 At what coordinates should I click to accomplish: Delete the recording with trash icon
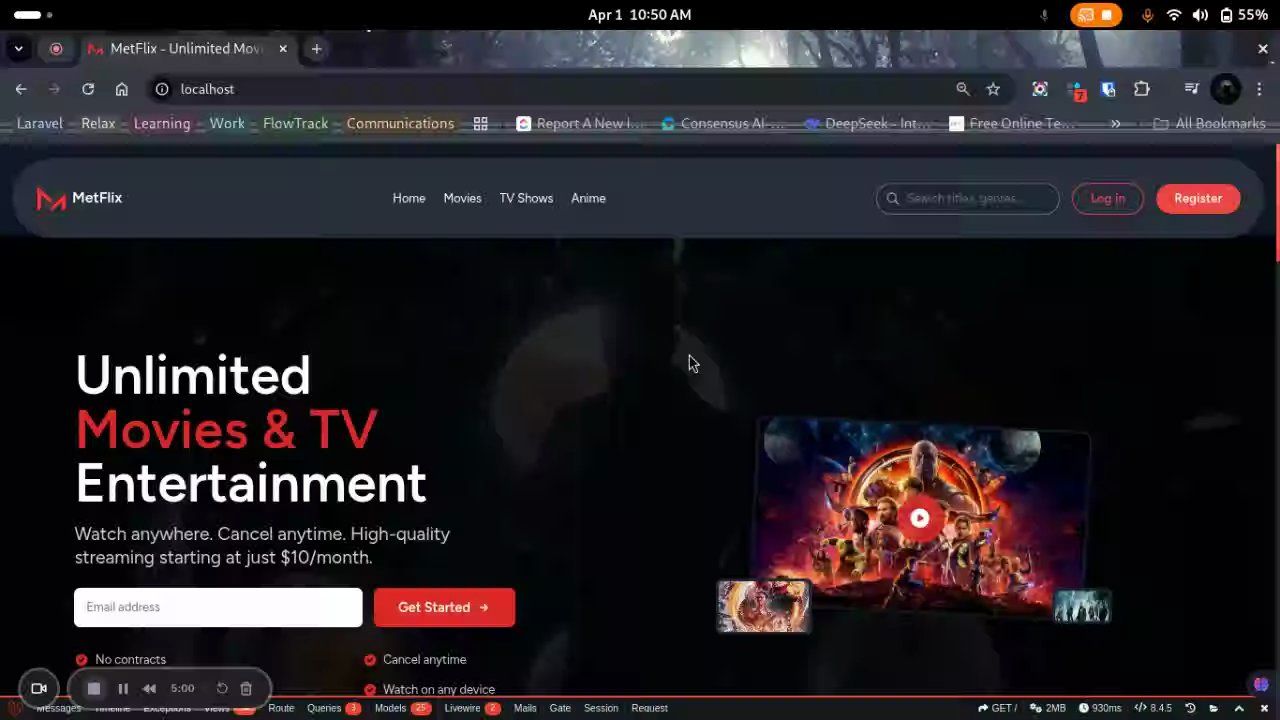[x=246, y=688]
